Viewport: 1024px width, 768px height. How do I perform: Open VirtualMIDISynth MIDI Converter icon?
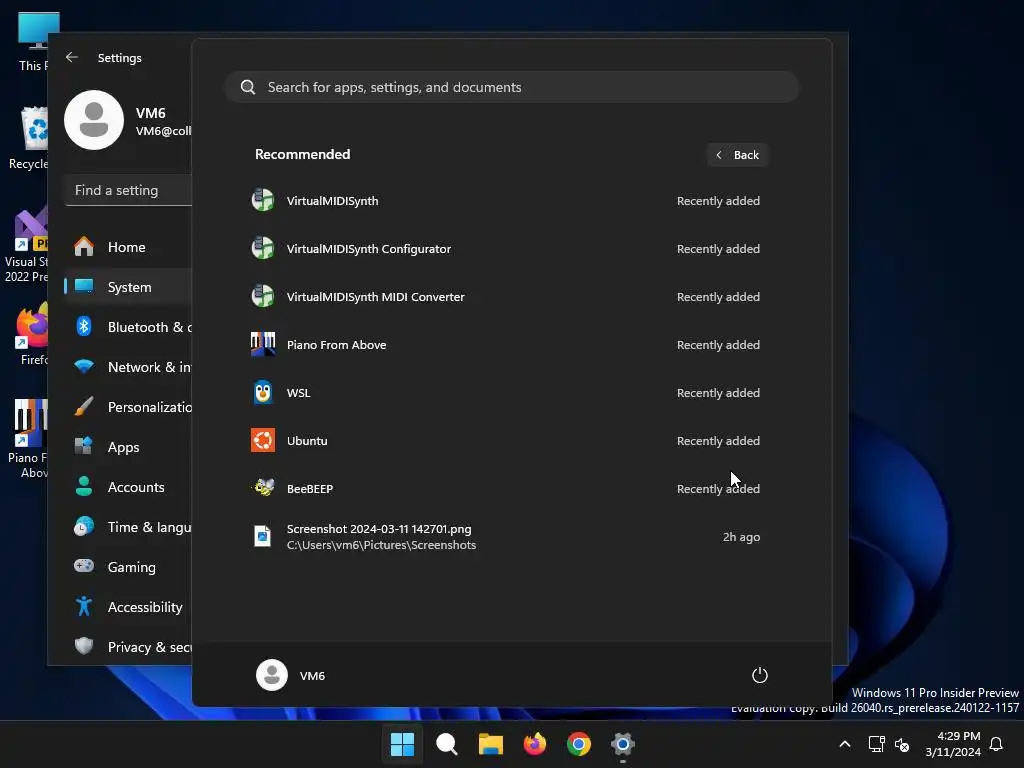pyautogui.click(x=263, y=296)
